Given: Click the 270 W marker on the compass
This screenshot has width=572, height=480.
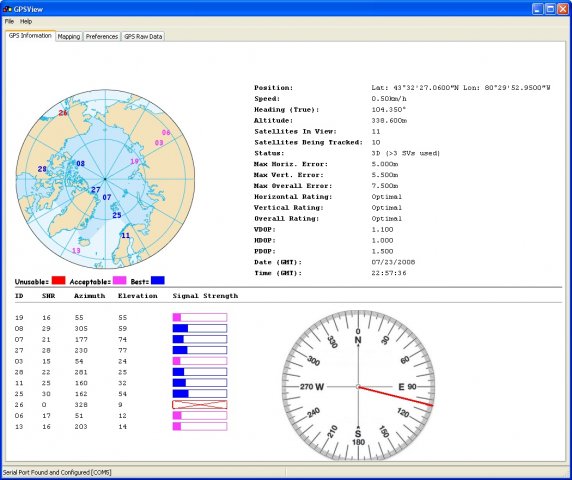Looking at the screenshot, I should tap(312, 387).
